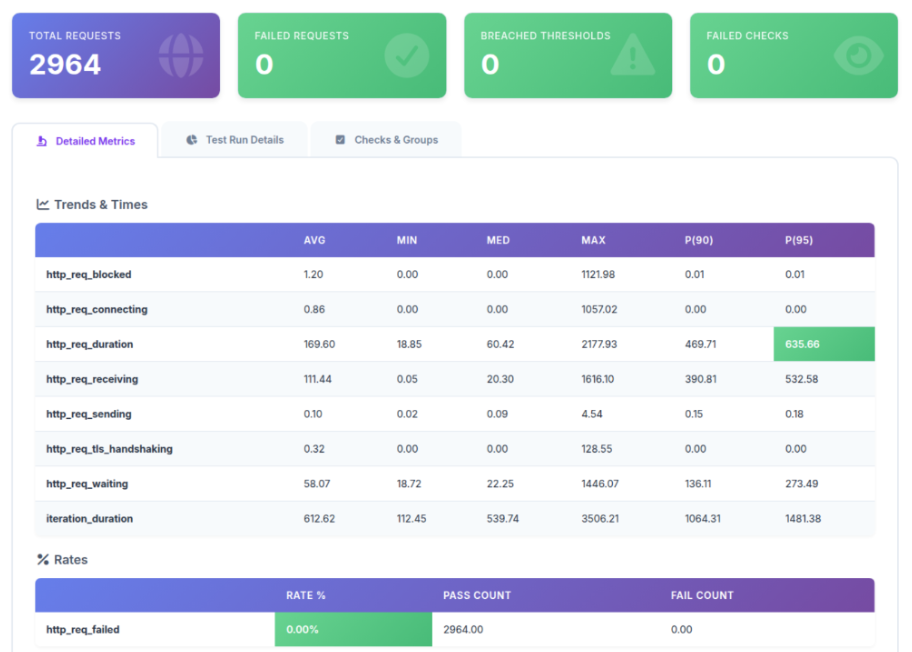
Task: Select the http_req_sending row label
Action: [88, 414]
